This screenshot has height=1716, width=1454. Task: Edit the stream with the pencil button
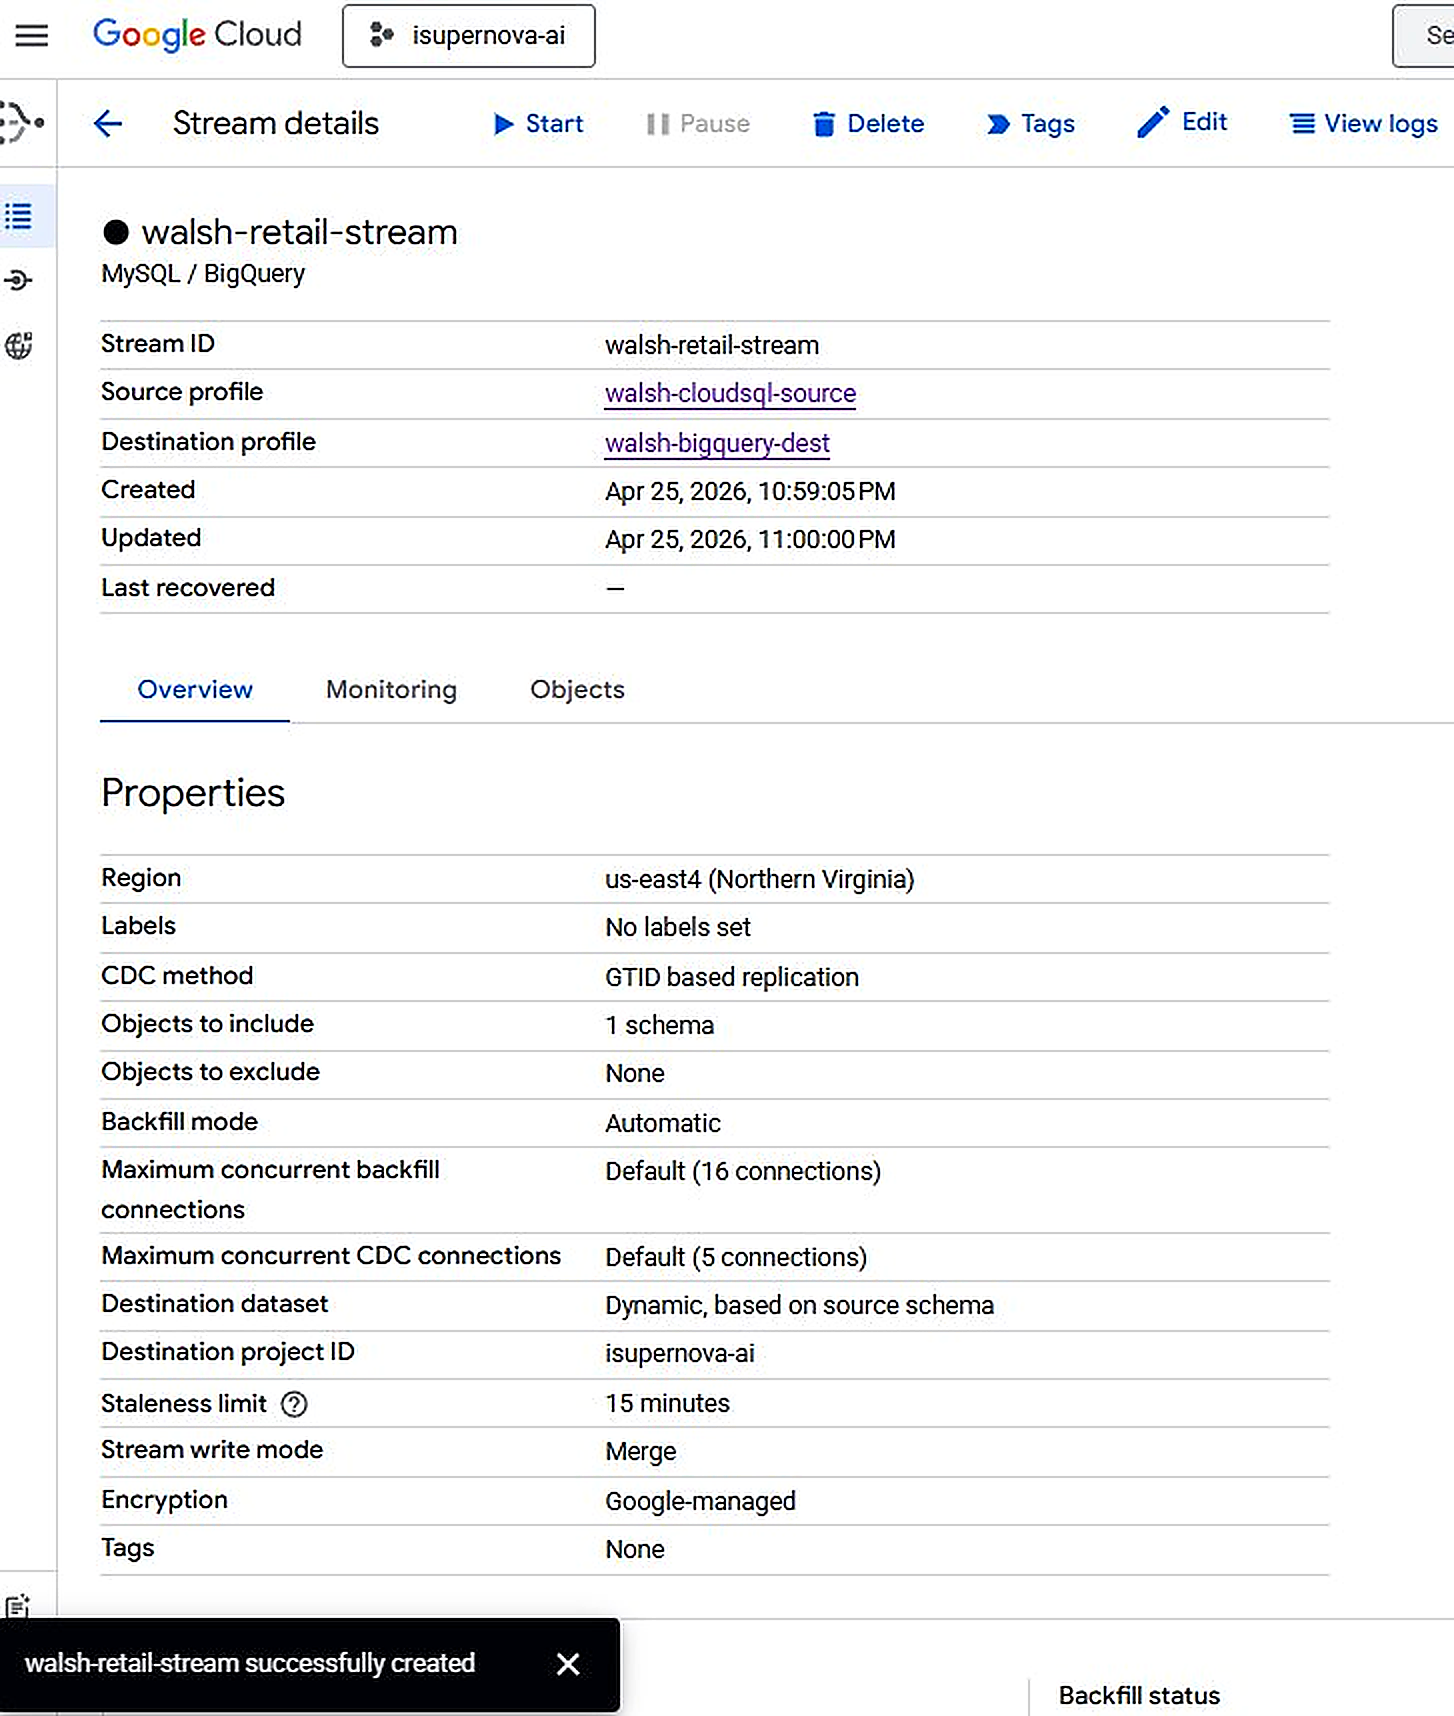coord(1182,122)
